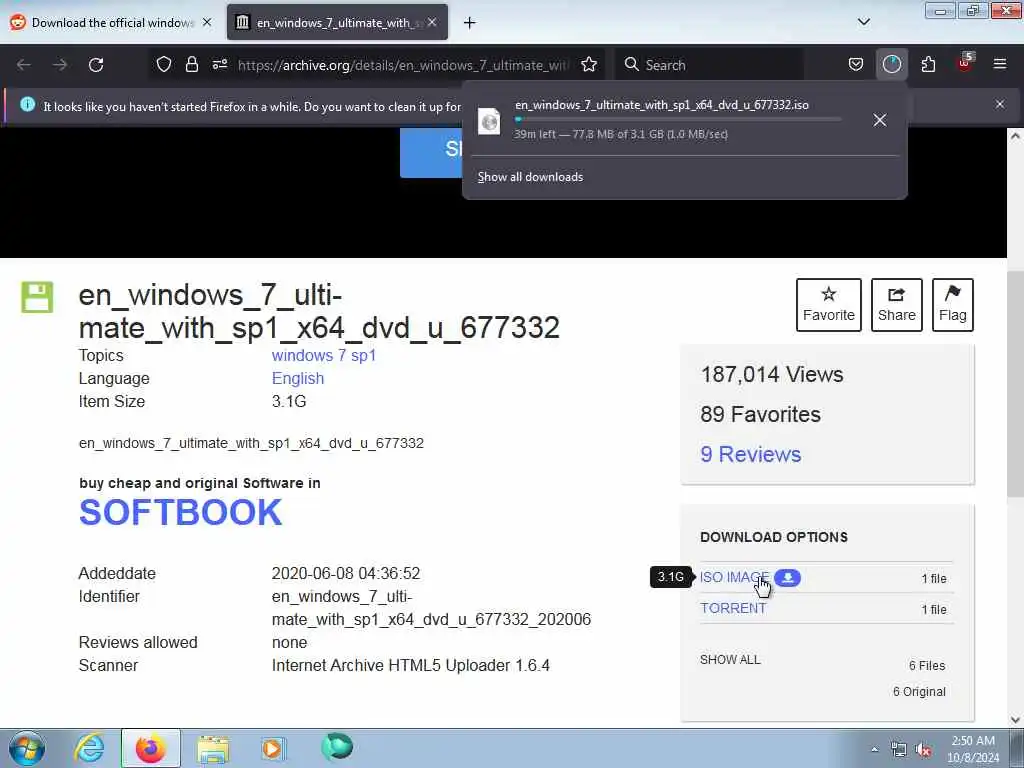
Task: Click the ISO IMAGE download link
Action: click(x=734, y=578)
